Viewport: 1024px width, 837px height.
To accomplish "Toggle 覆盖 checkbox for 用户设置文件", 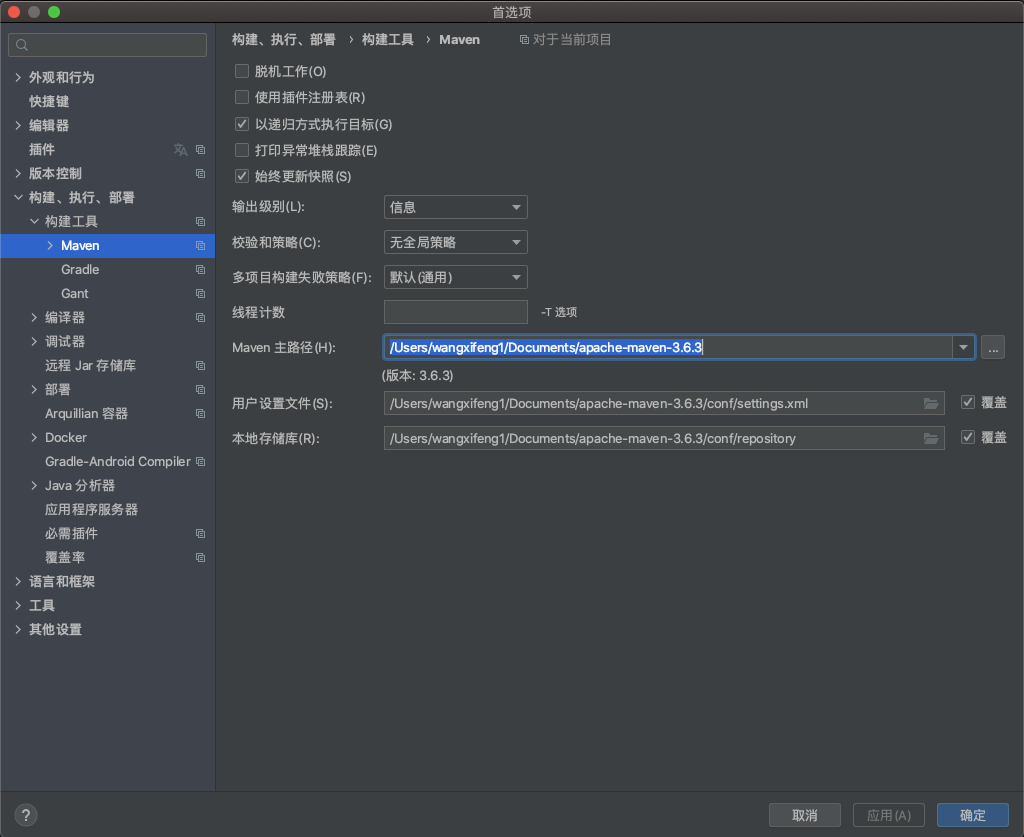I will [x=968, y=402].
